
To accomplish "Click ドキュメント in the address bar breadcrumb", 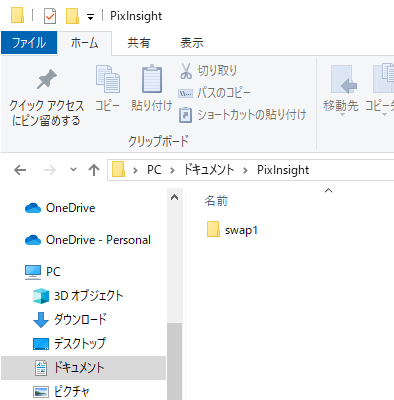I will 209,170.
